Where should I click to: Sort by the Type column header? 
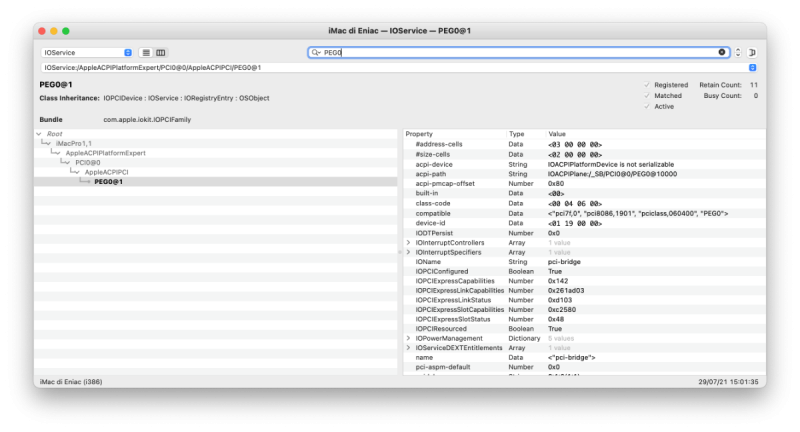click(516, 133)
